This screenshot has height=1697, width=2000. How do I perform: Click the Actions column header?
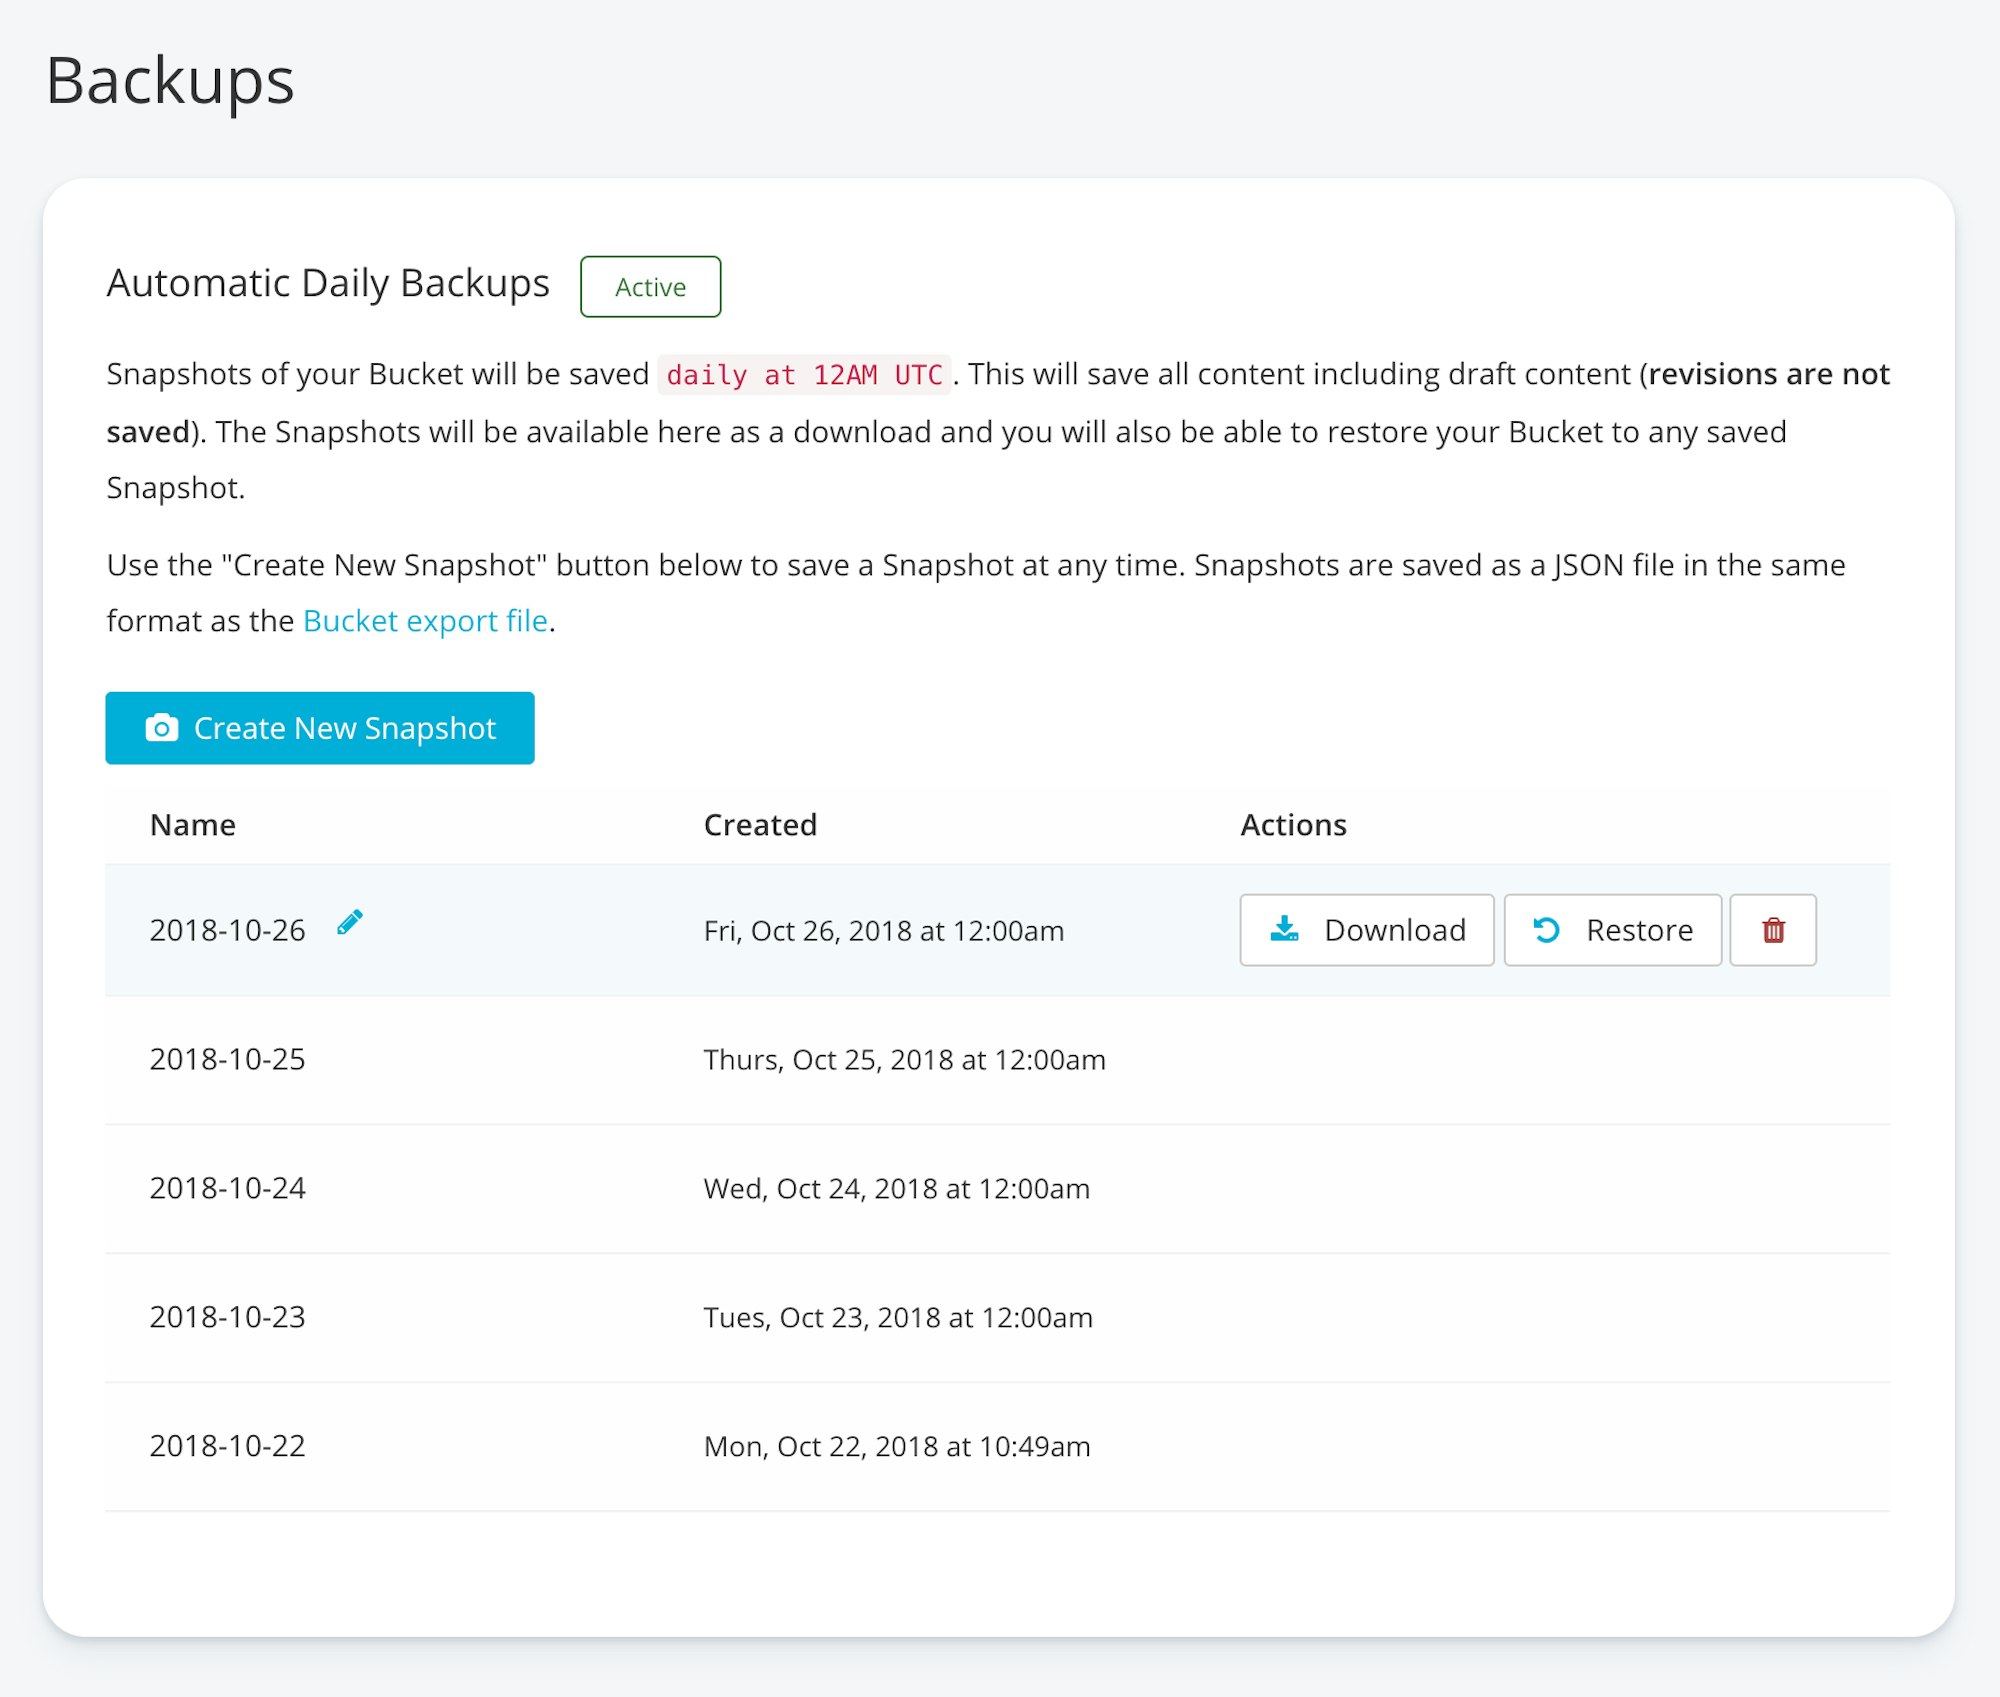[1293, 825]
